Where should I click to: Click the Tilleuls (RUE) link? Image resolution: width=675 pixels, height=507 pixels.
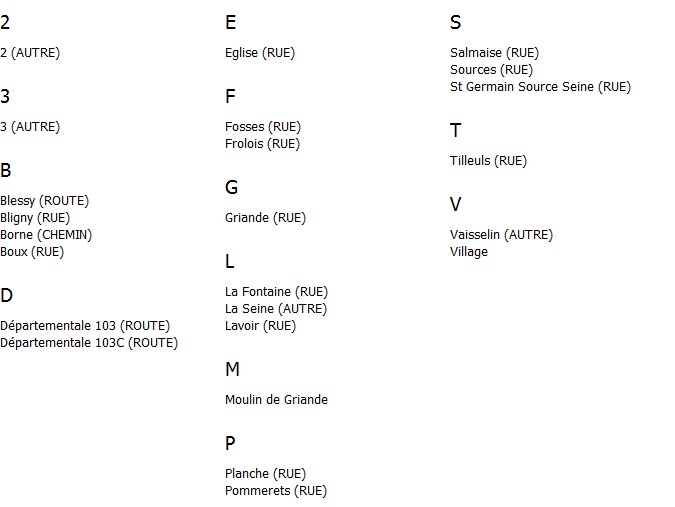click(489, 161)
